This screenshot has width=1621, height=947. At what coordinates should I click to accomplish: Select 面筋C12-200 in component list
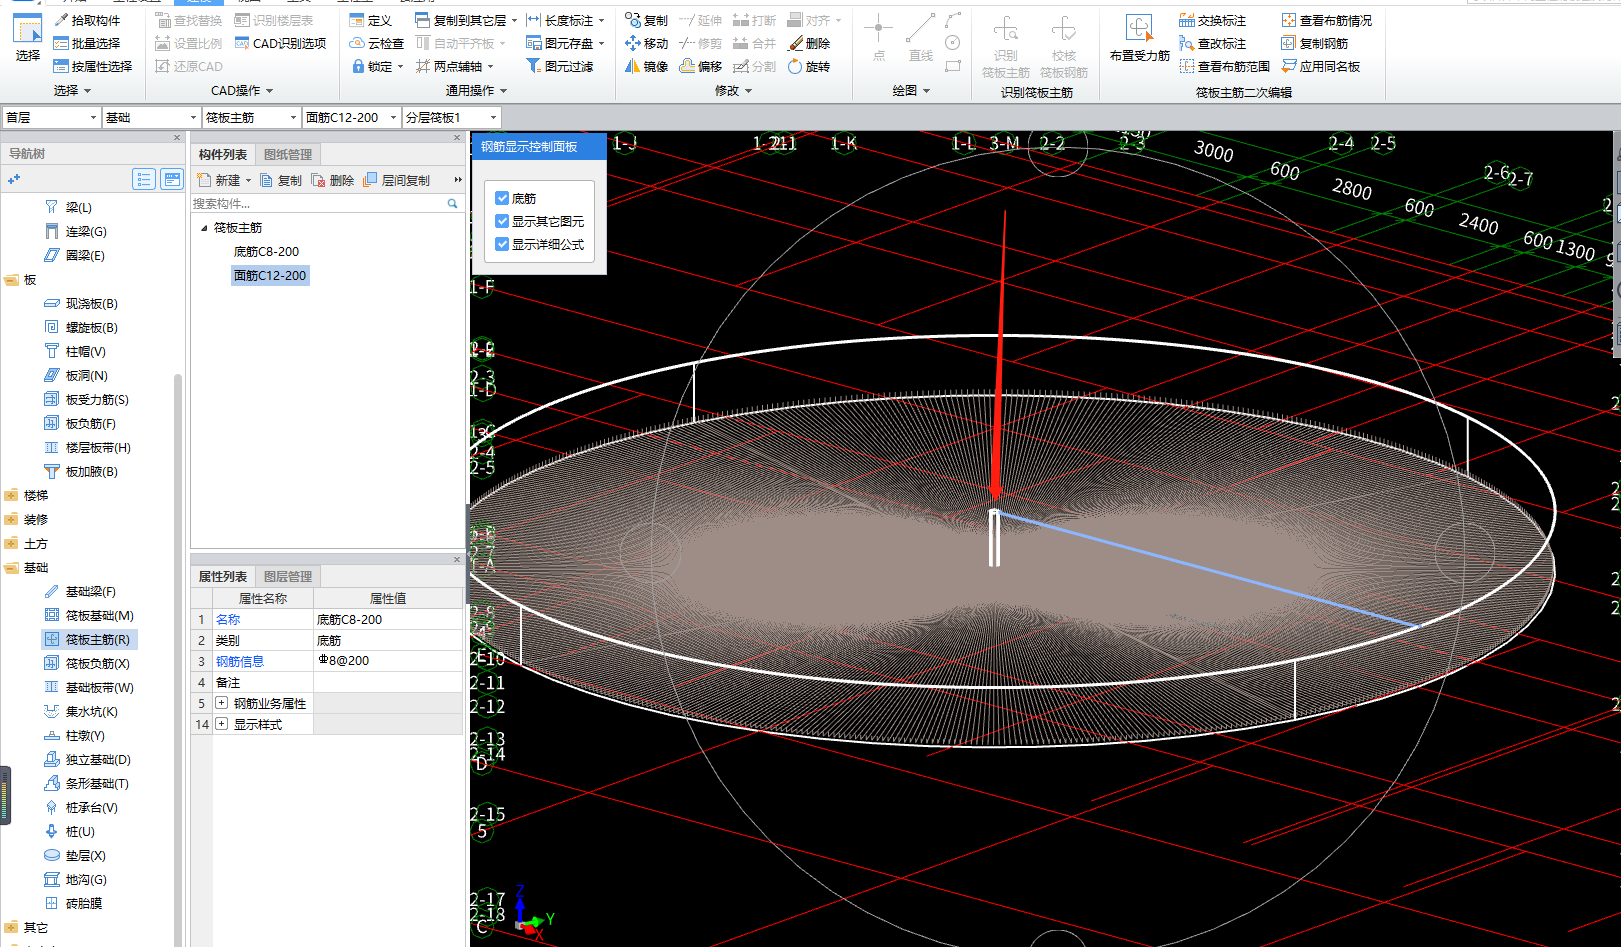click(x=270, y=275)
